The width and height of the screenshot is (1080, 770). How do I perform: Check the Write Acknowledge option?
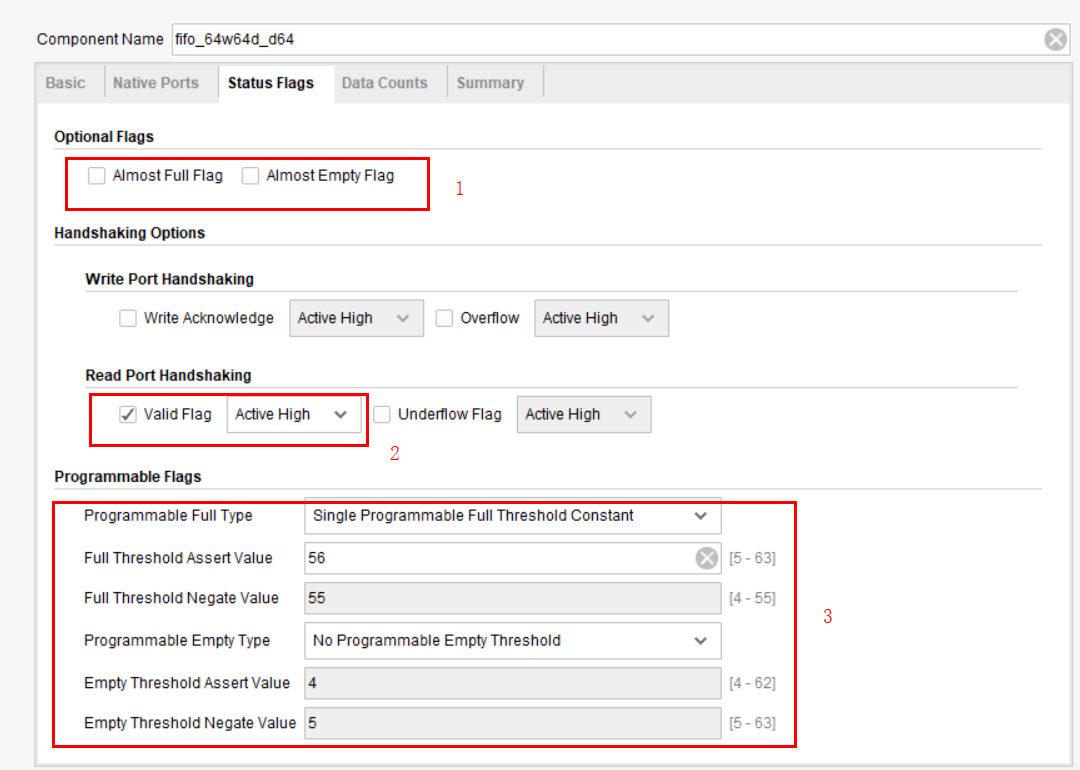point(127,318)
